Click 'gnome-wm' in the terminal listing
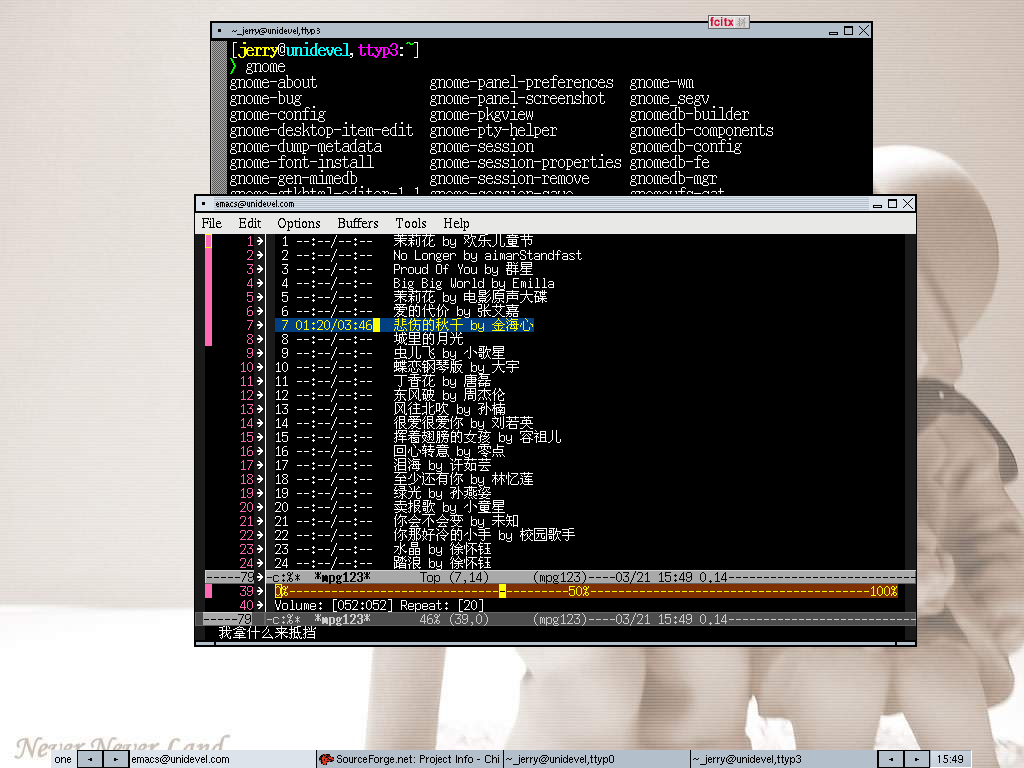 [x=662, y=83]
